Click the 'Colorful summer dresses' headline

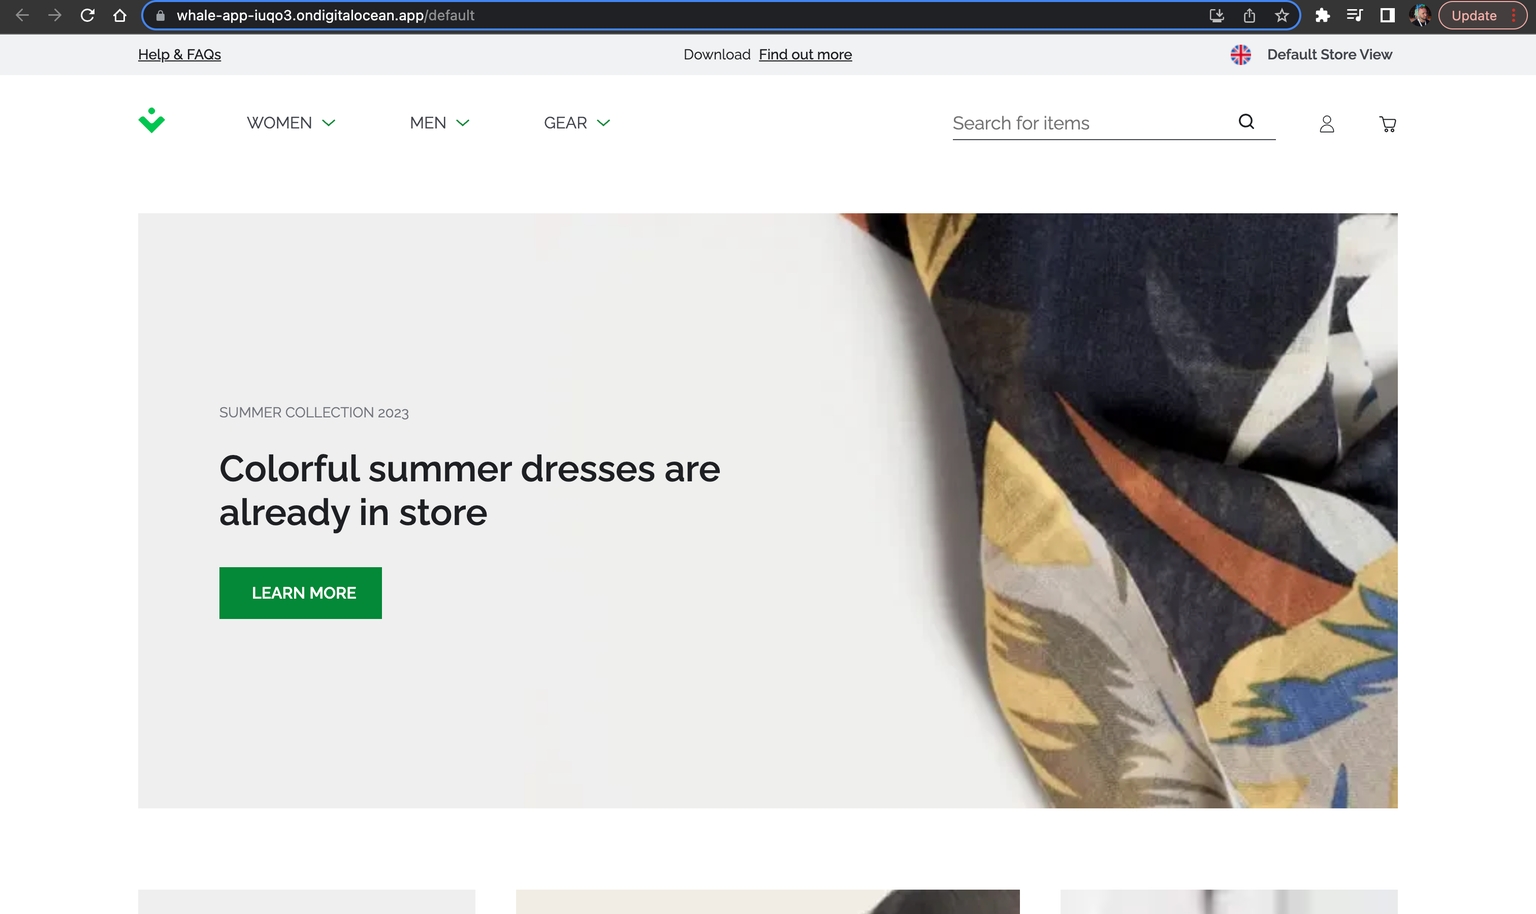click(469, 490)
